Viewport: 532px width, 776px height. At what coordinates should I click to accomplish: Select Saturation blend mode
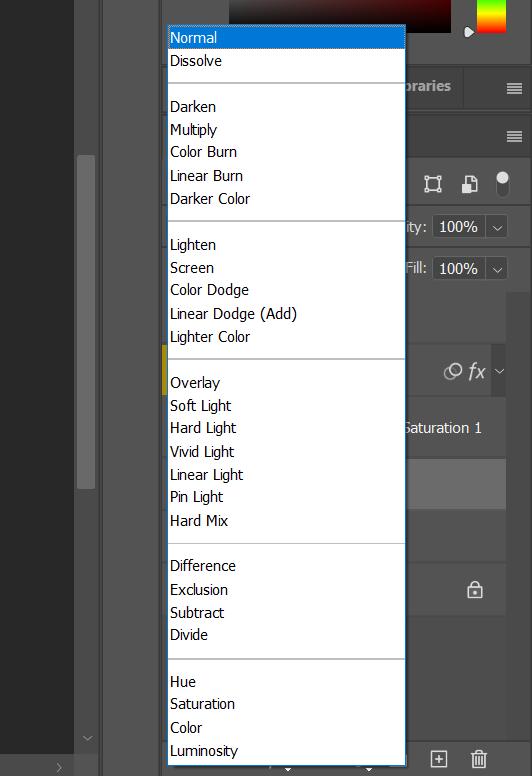(x=287, y=704)
